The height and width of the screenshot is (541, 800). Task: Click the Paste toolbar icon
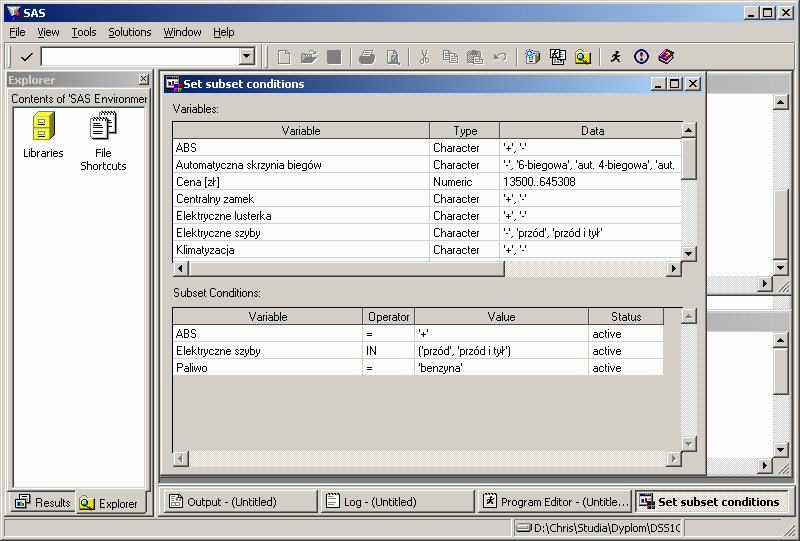tap(475, 57)
